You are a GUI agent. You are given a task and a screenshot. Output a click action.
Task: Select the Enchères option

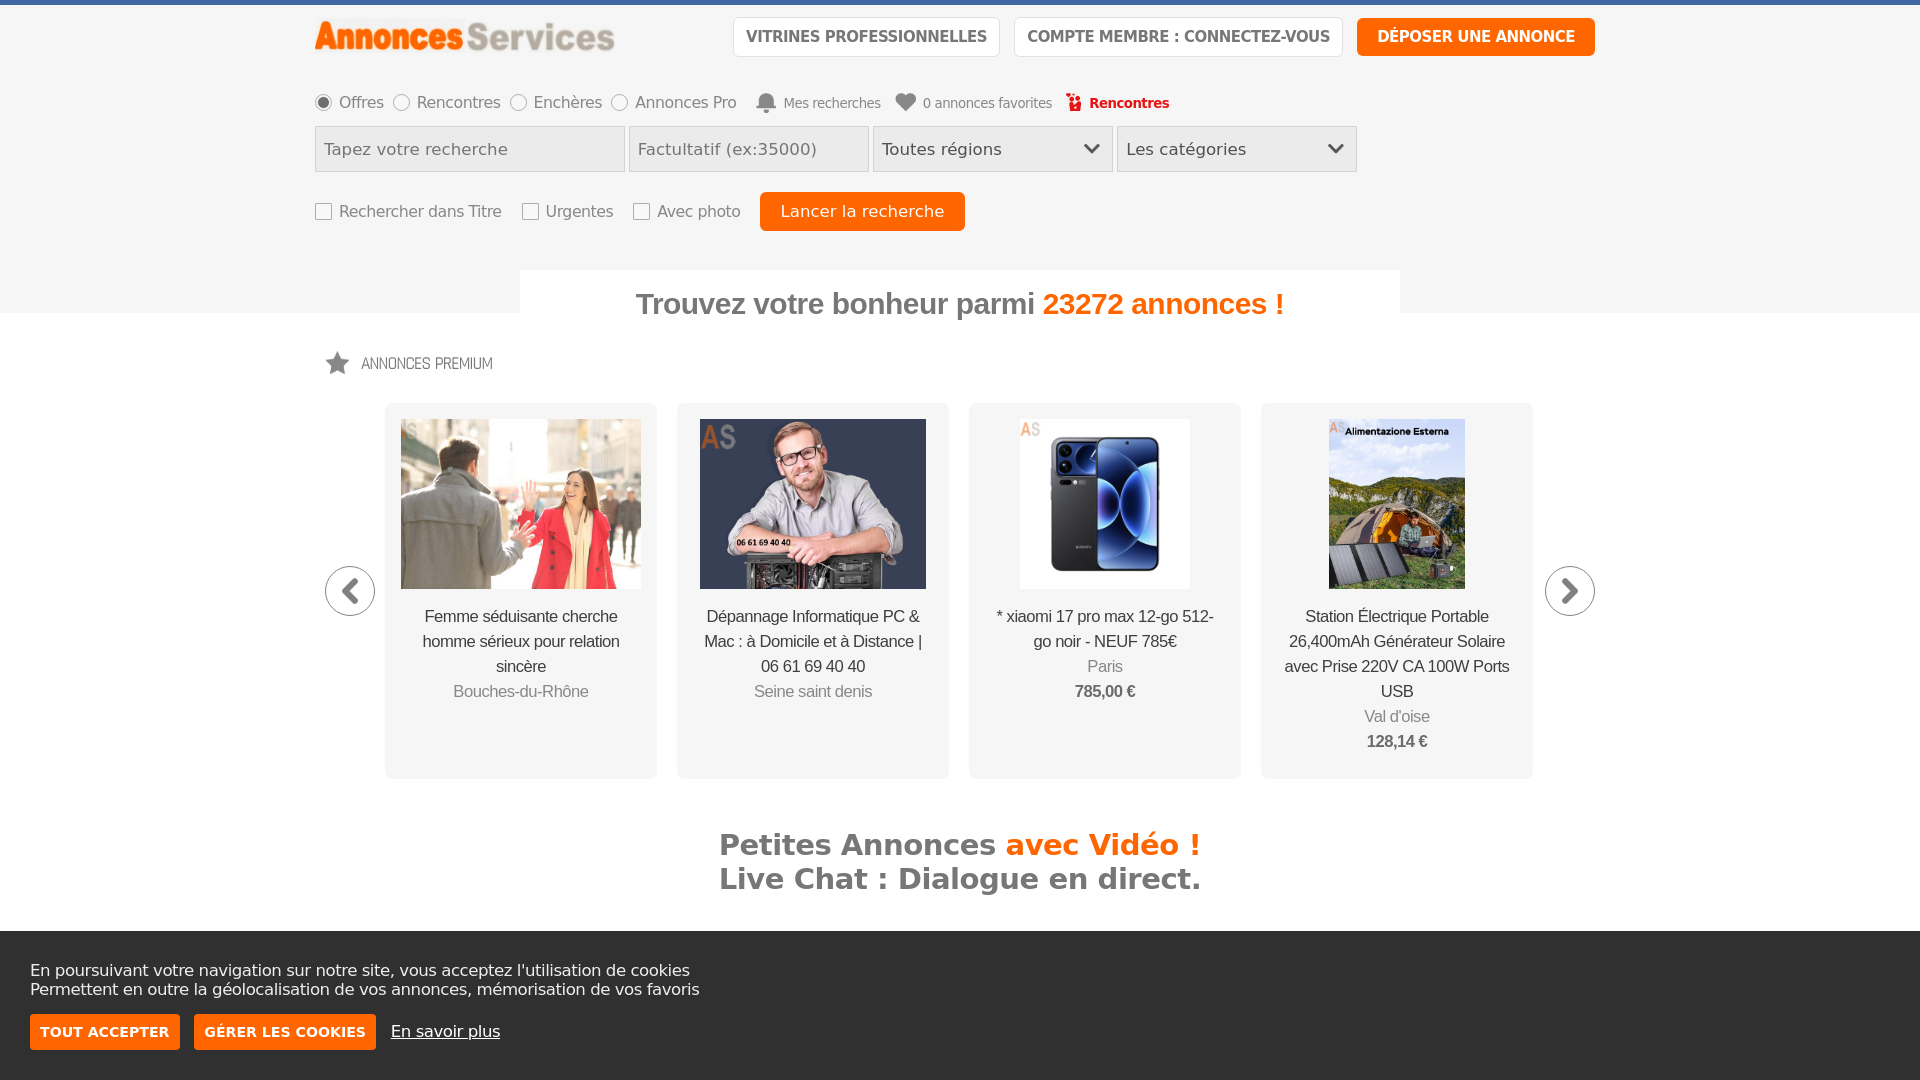[x=518, y=102]
